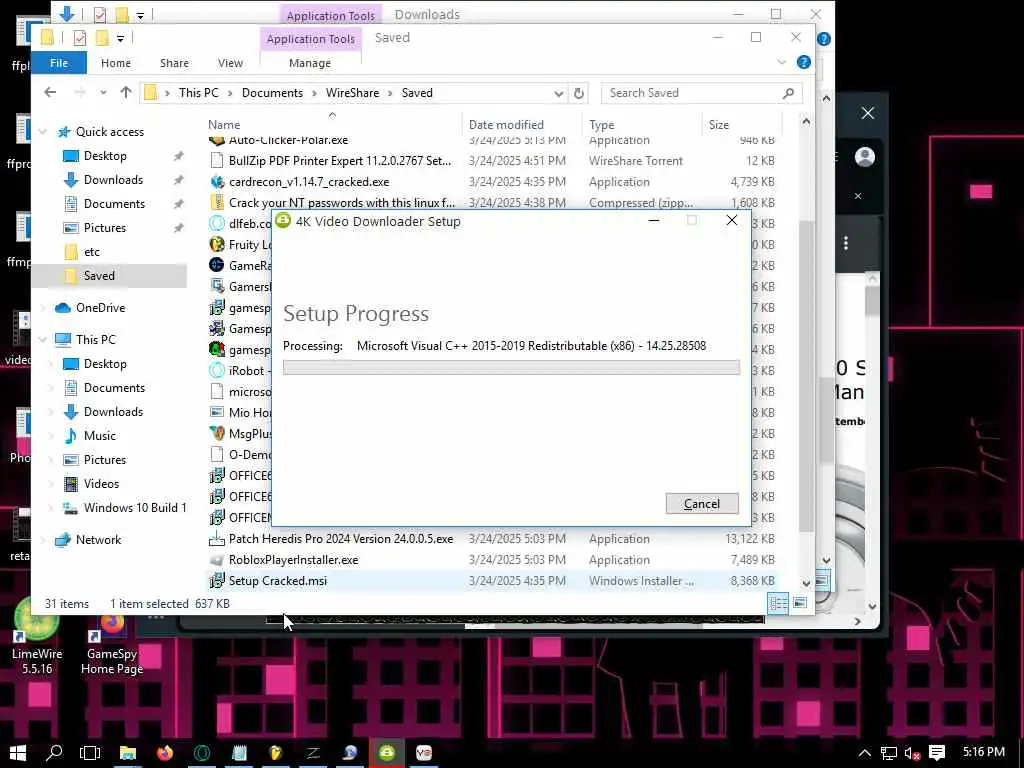Screen dimensions: 1024x768
Task: Select Saved folder in navigation pane
Action: point(99,276)
